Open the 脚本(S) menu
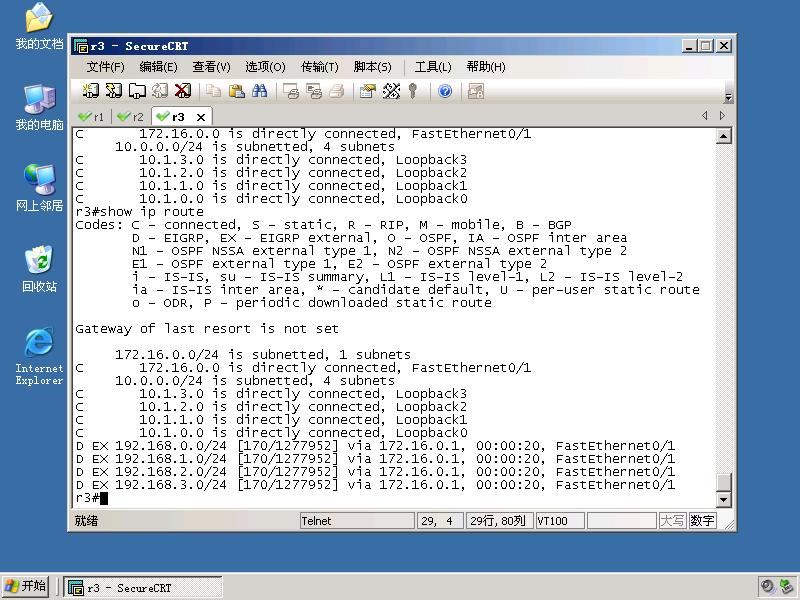 pyautogui.click(x=372, y=67)
